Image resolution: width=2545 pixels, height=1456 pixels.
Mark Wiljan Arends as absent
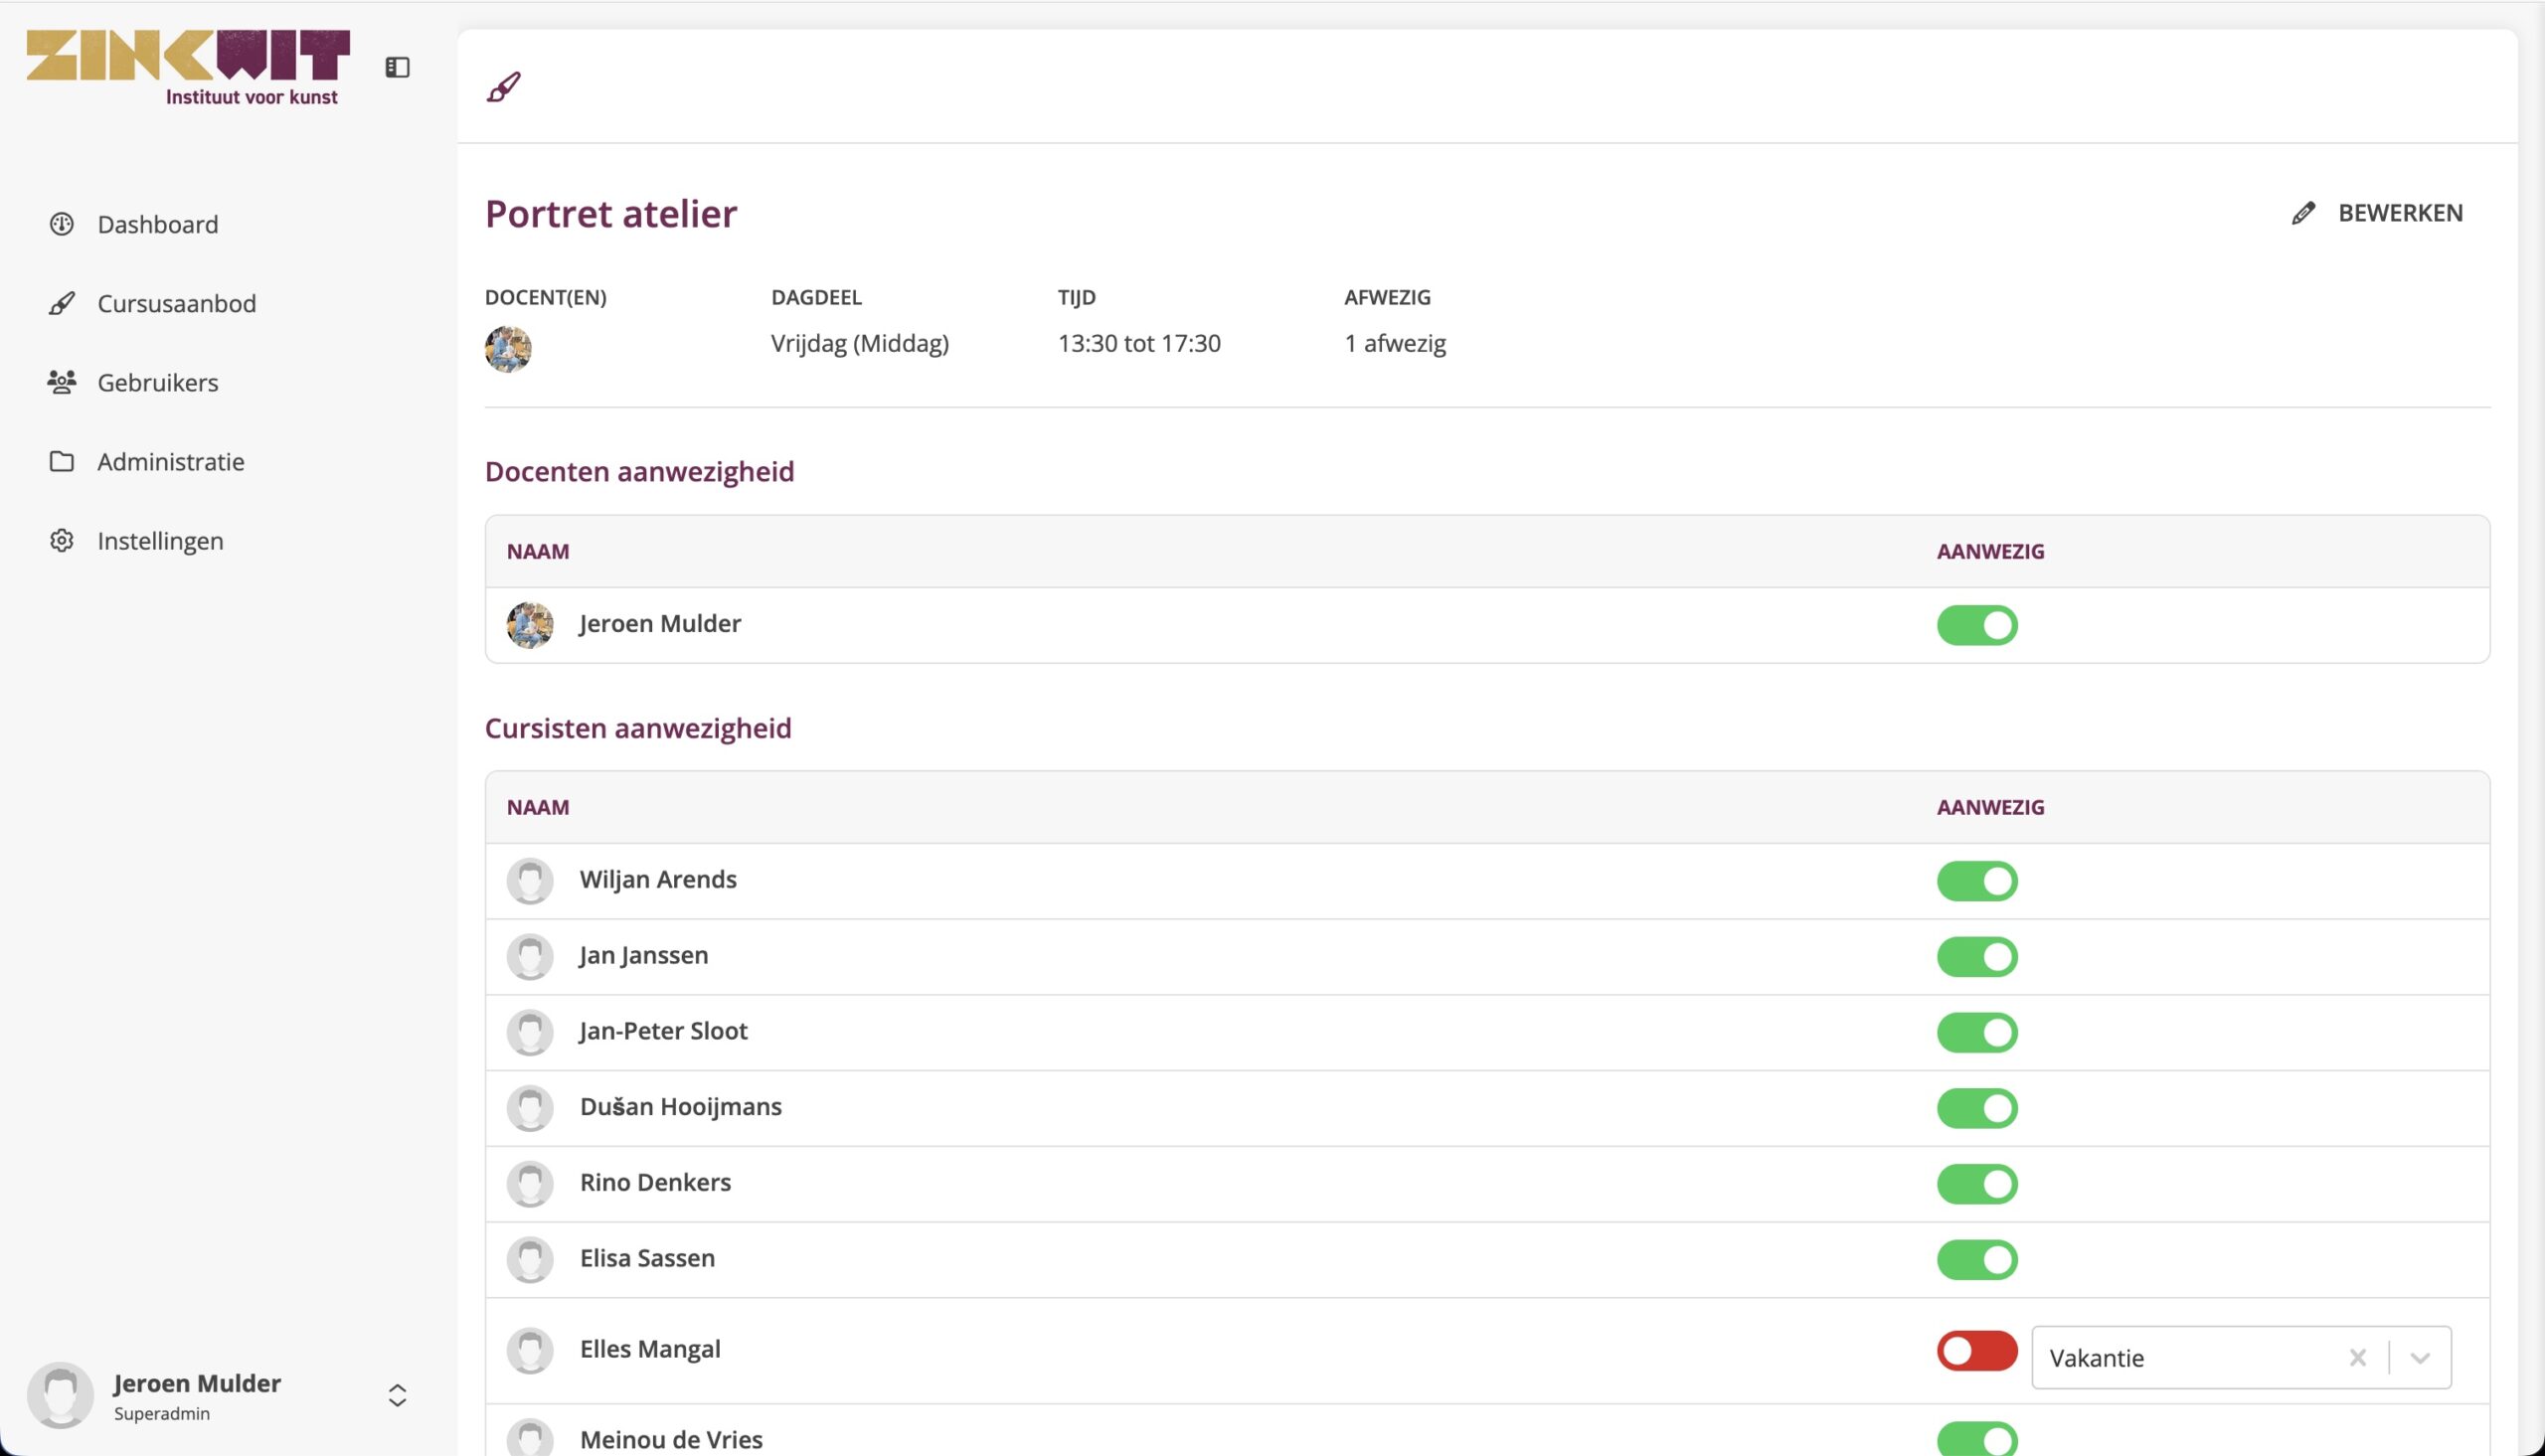point(1976,881)
